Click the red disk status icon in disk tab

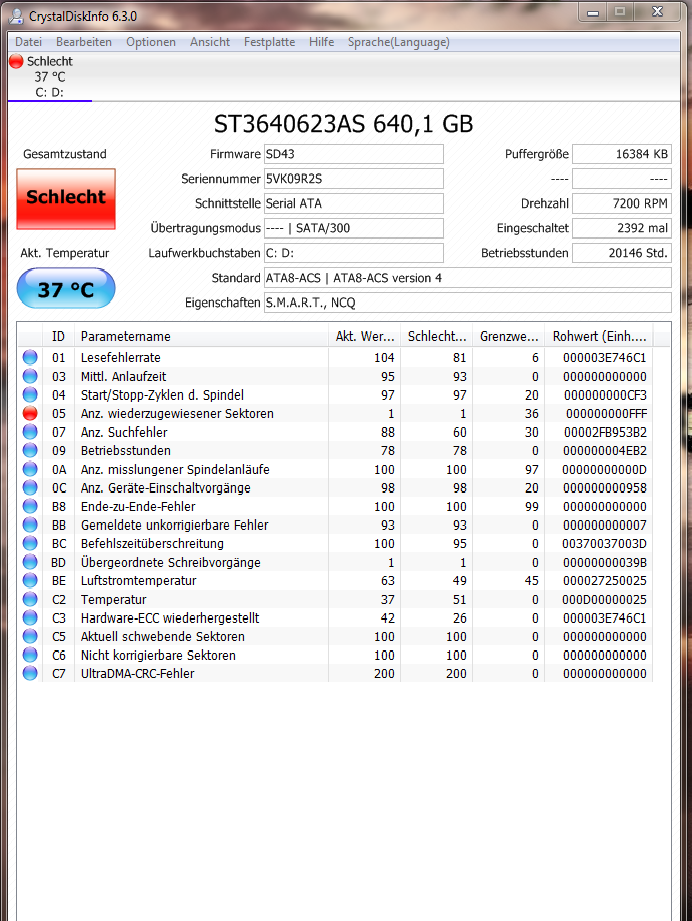click(16, 61)
